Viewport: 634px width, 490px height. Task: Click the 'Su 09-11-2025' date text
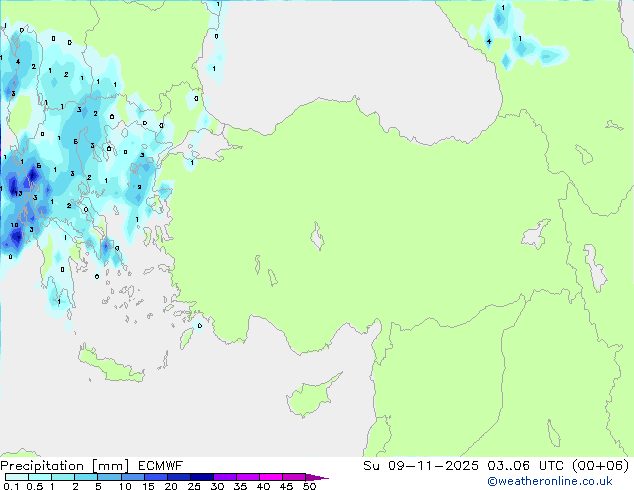click(421, 465)
